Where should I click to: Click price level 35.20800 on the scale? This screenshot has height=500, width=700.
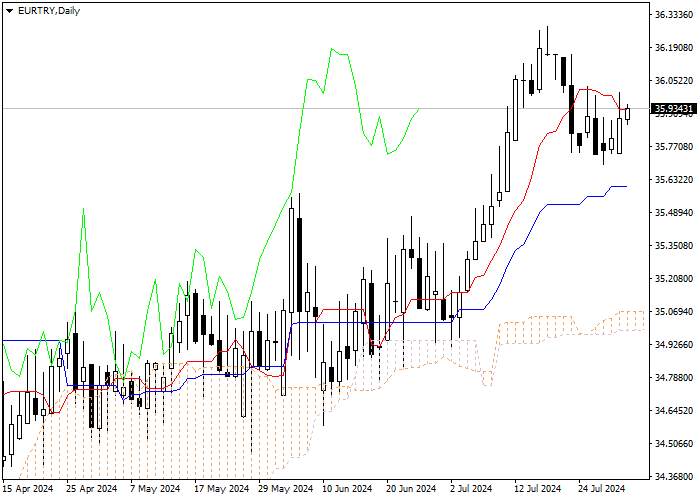tap(674, 279)
